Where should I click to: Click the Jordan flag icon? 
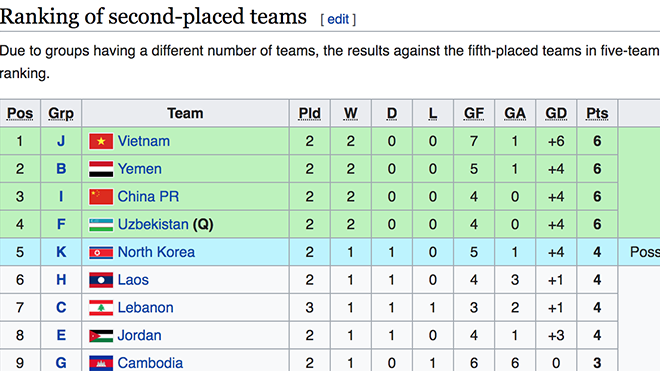pyautogui.click(x=101, y=336)
